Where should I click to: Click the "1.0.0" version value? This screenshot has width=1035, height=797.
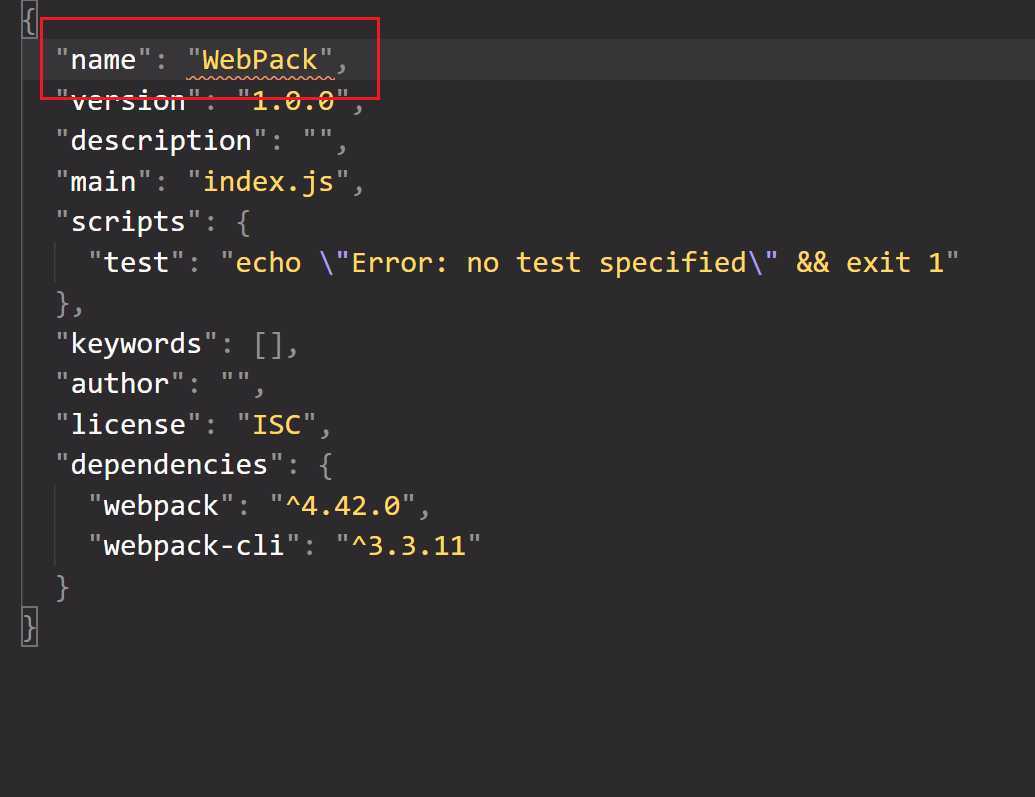coord(293,101)
